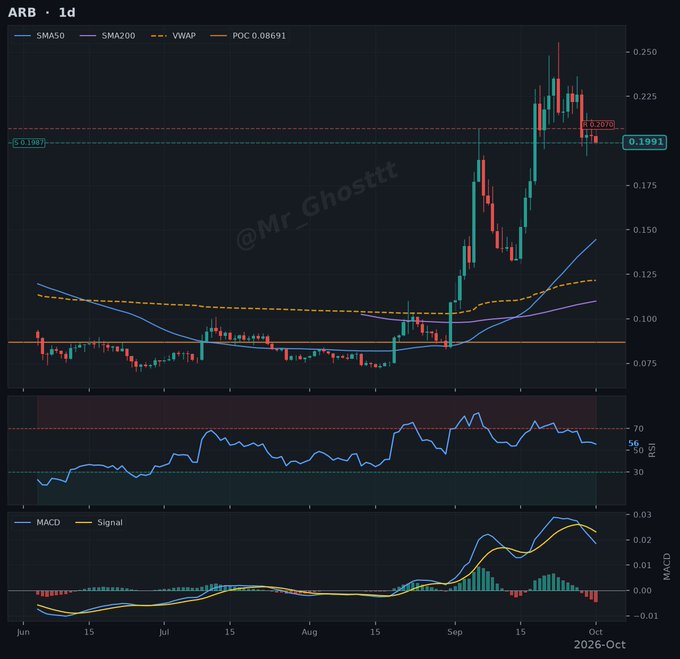Click the Jun date axis label

pos(23,632)
